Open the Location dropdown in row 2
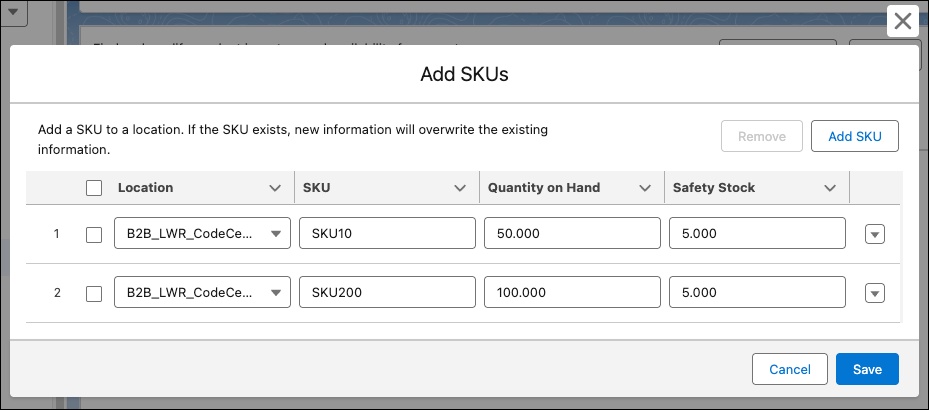The width and height of the screenshot is (929, 410). [x=202, y=292]
